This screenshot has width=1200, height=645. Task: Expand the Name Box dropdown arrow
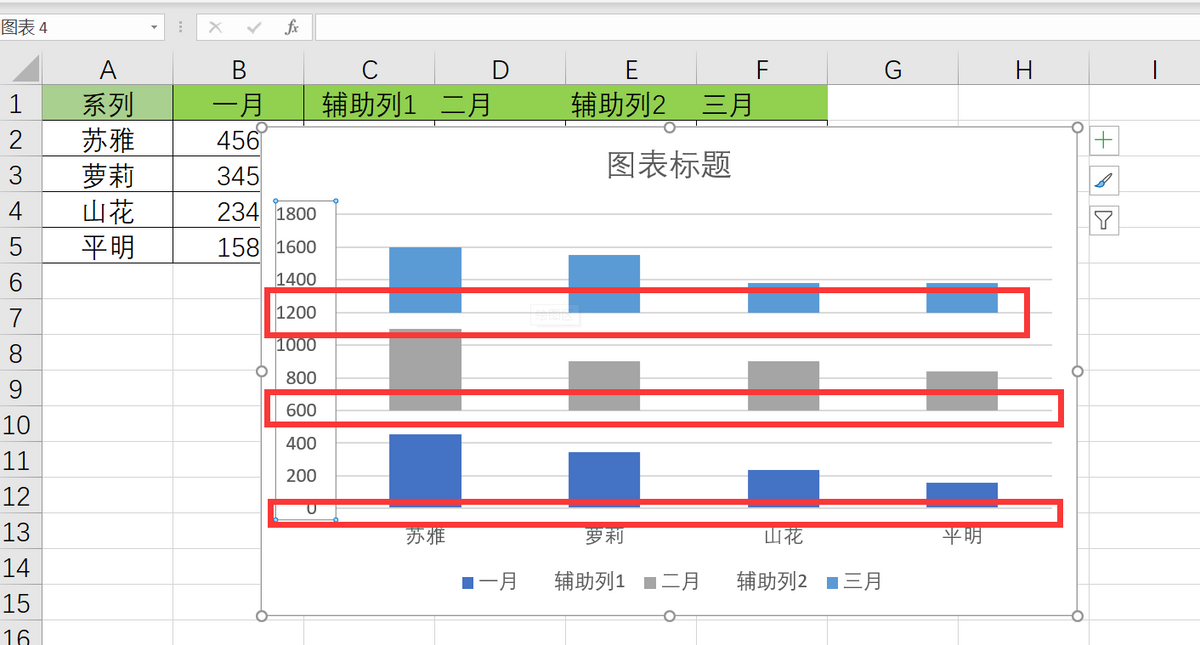tap(154, 28)
